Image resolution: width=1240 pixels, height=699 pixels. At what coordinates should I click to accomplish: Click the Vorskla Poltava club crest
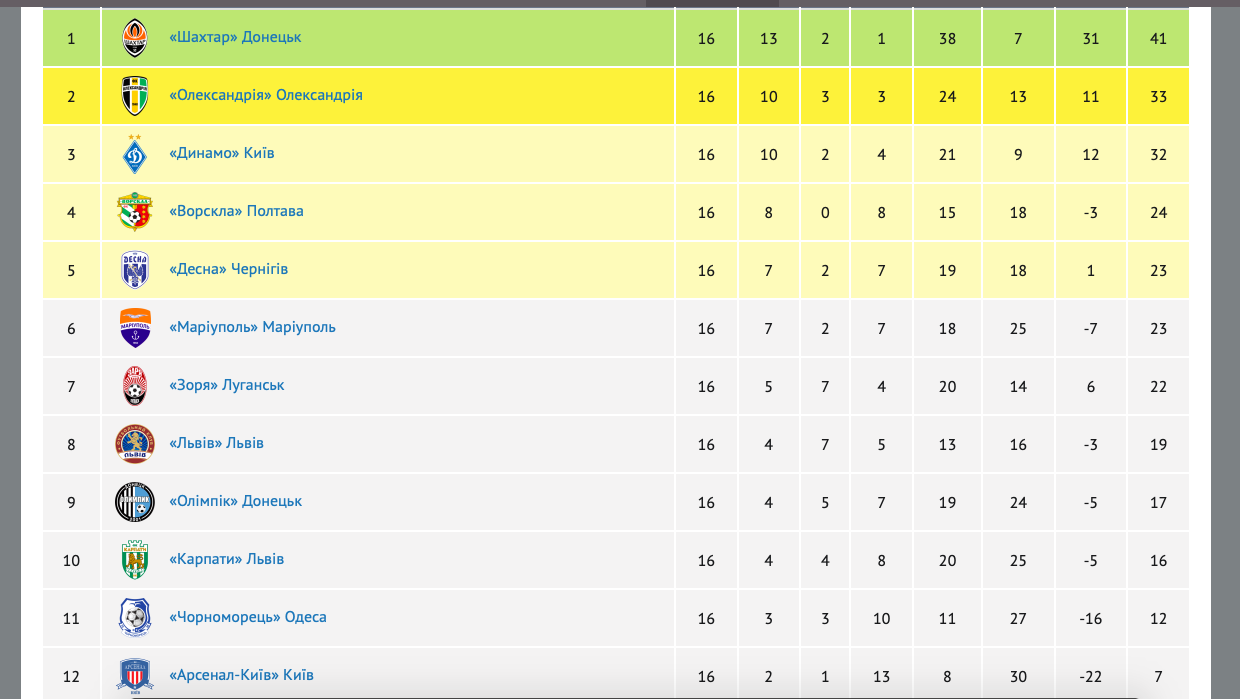coord(135,212)
